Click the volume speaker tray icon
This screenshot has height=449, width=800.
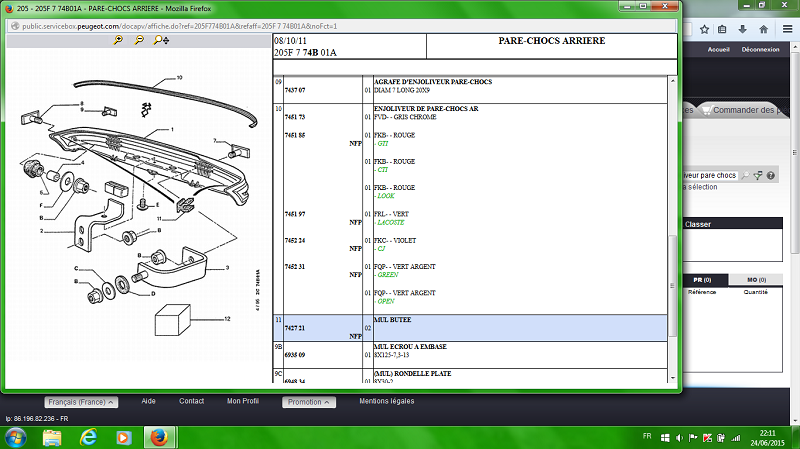[x=679, y=438]
